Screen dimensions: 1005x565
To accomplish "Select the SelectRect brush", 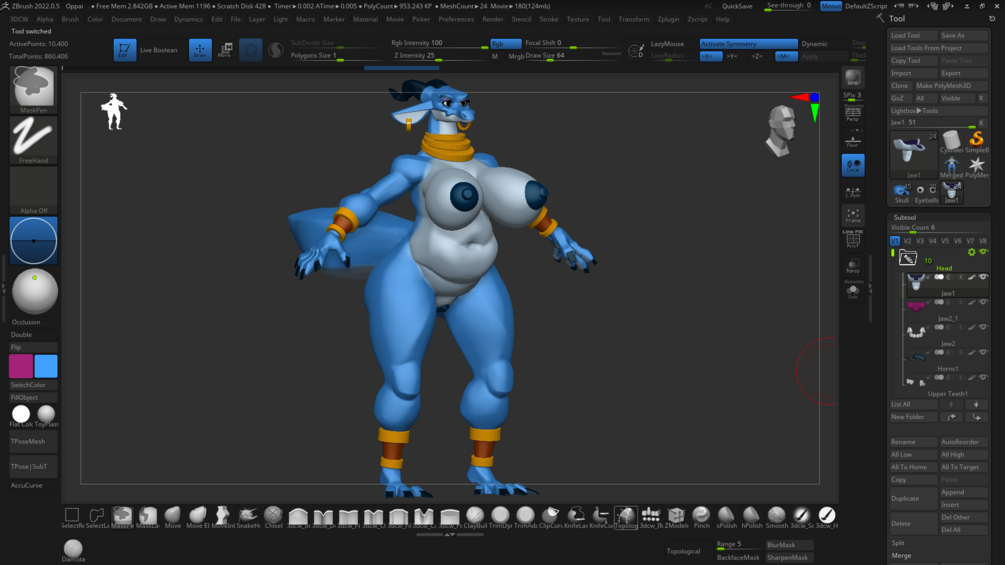I will 72,516.
